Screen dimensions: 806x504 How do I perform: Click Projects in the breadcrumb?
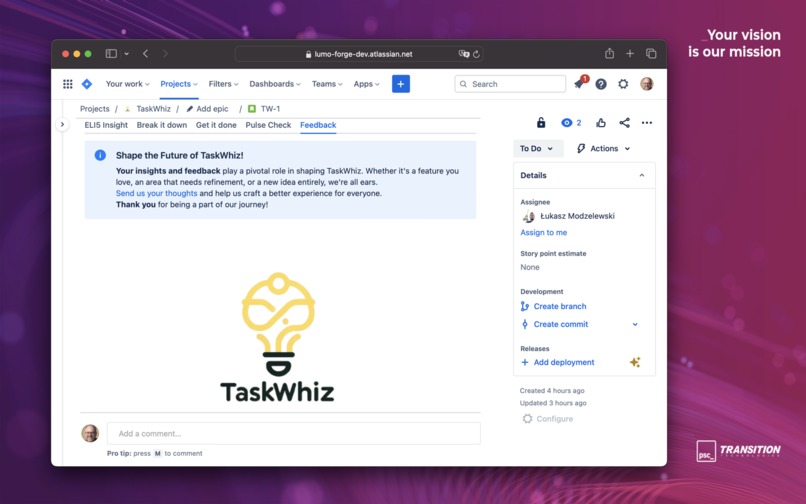point(95,109)
